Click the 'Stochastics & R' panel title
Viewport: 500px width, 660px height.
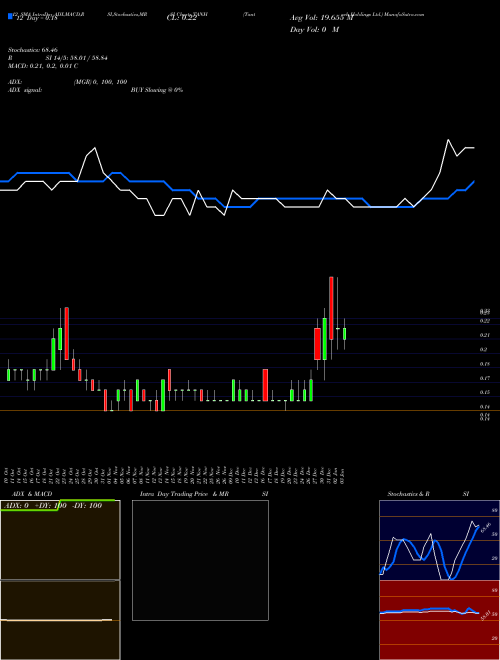point(409,494)
